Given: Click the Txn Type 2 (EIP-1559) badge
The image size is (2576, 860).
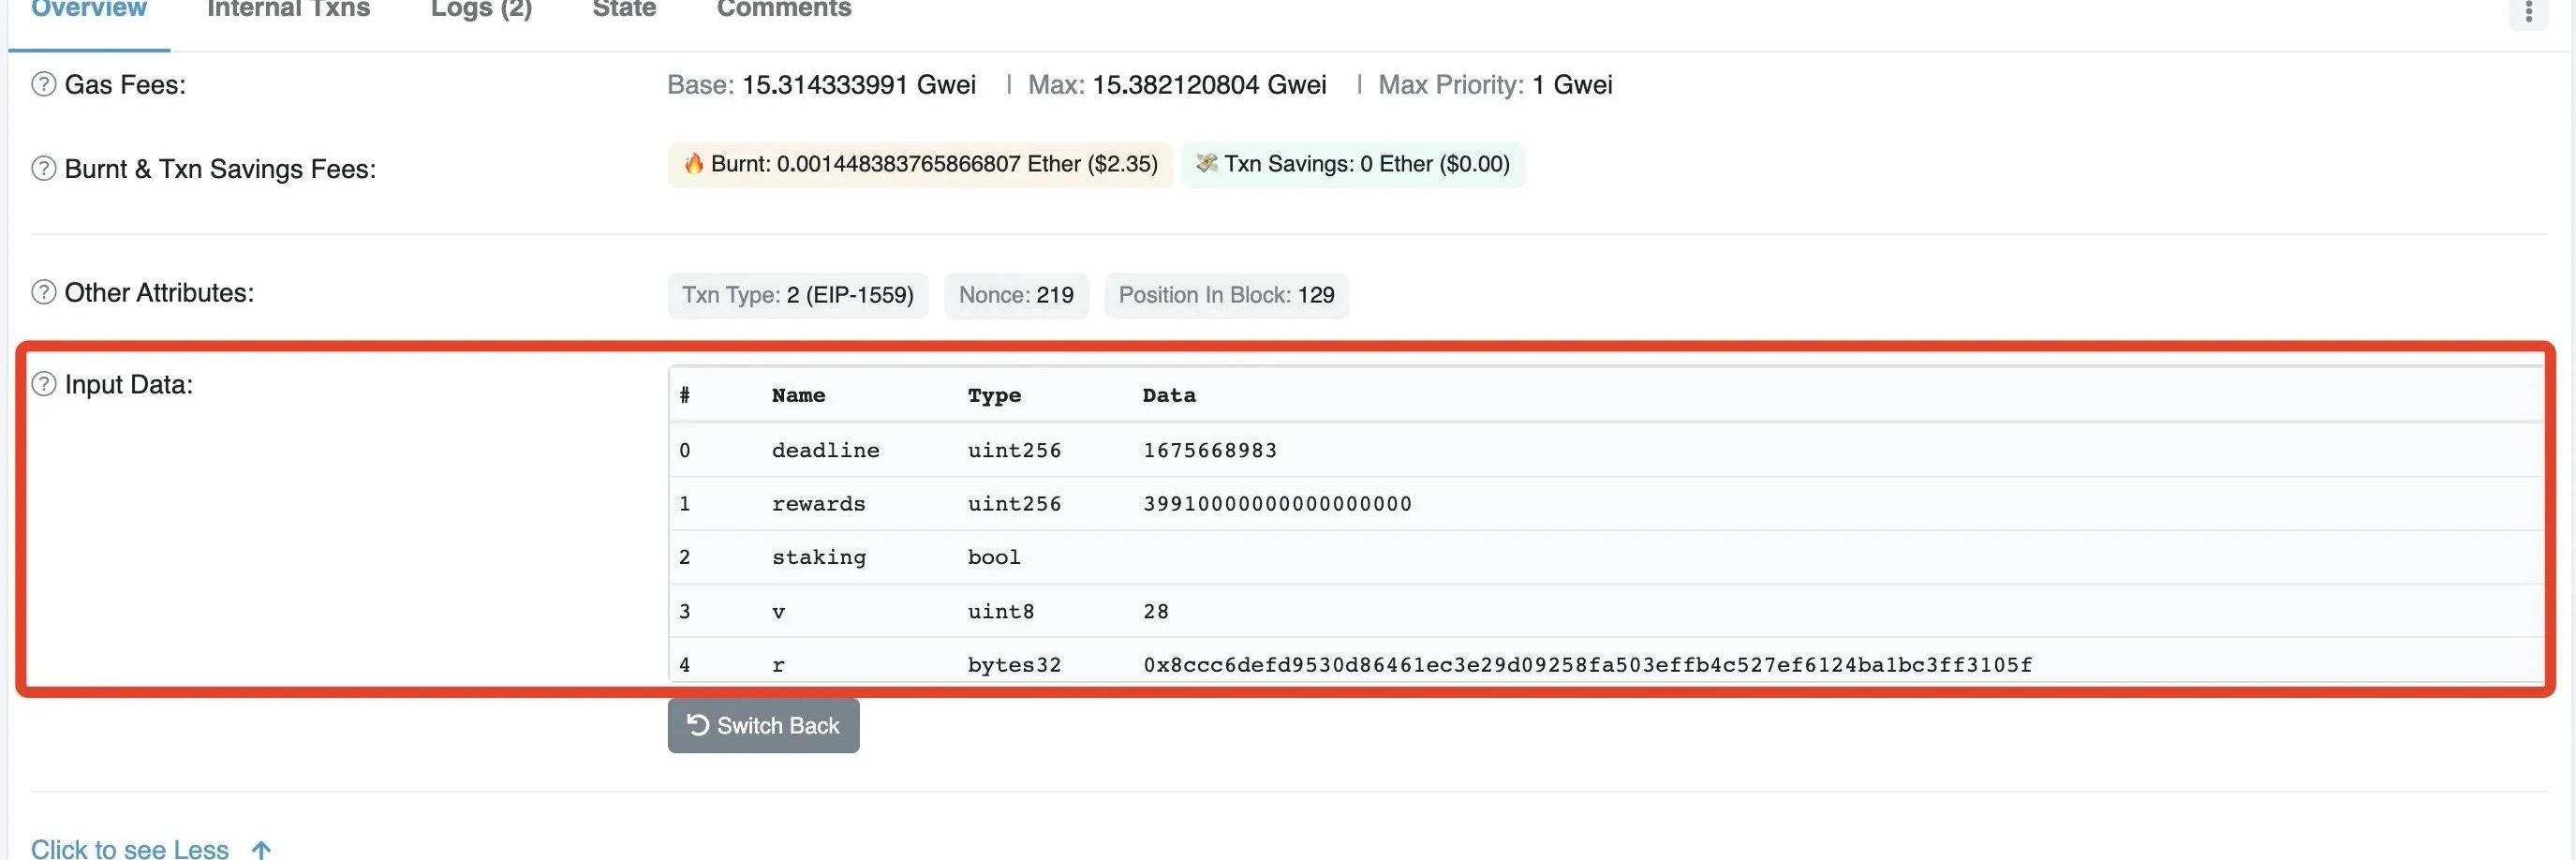Looking at the screenshot, I should point(798,296).
